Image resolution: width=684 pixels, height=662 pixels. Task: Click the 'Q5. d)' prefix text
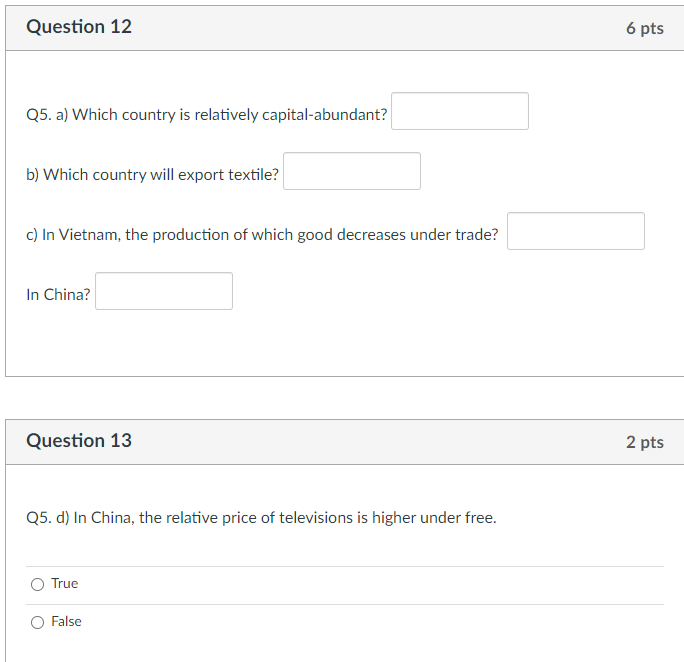click(x=48, y=518)
